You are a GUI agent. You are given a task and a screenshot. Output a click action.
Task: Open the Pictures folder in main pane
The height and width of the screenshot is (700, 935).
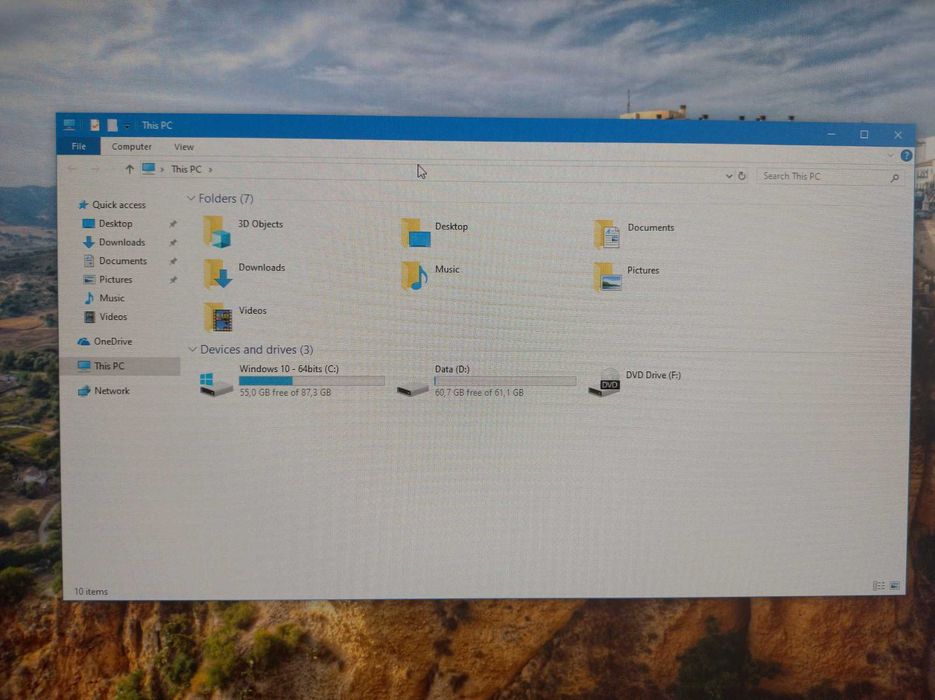627,277
